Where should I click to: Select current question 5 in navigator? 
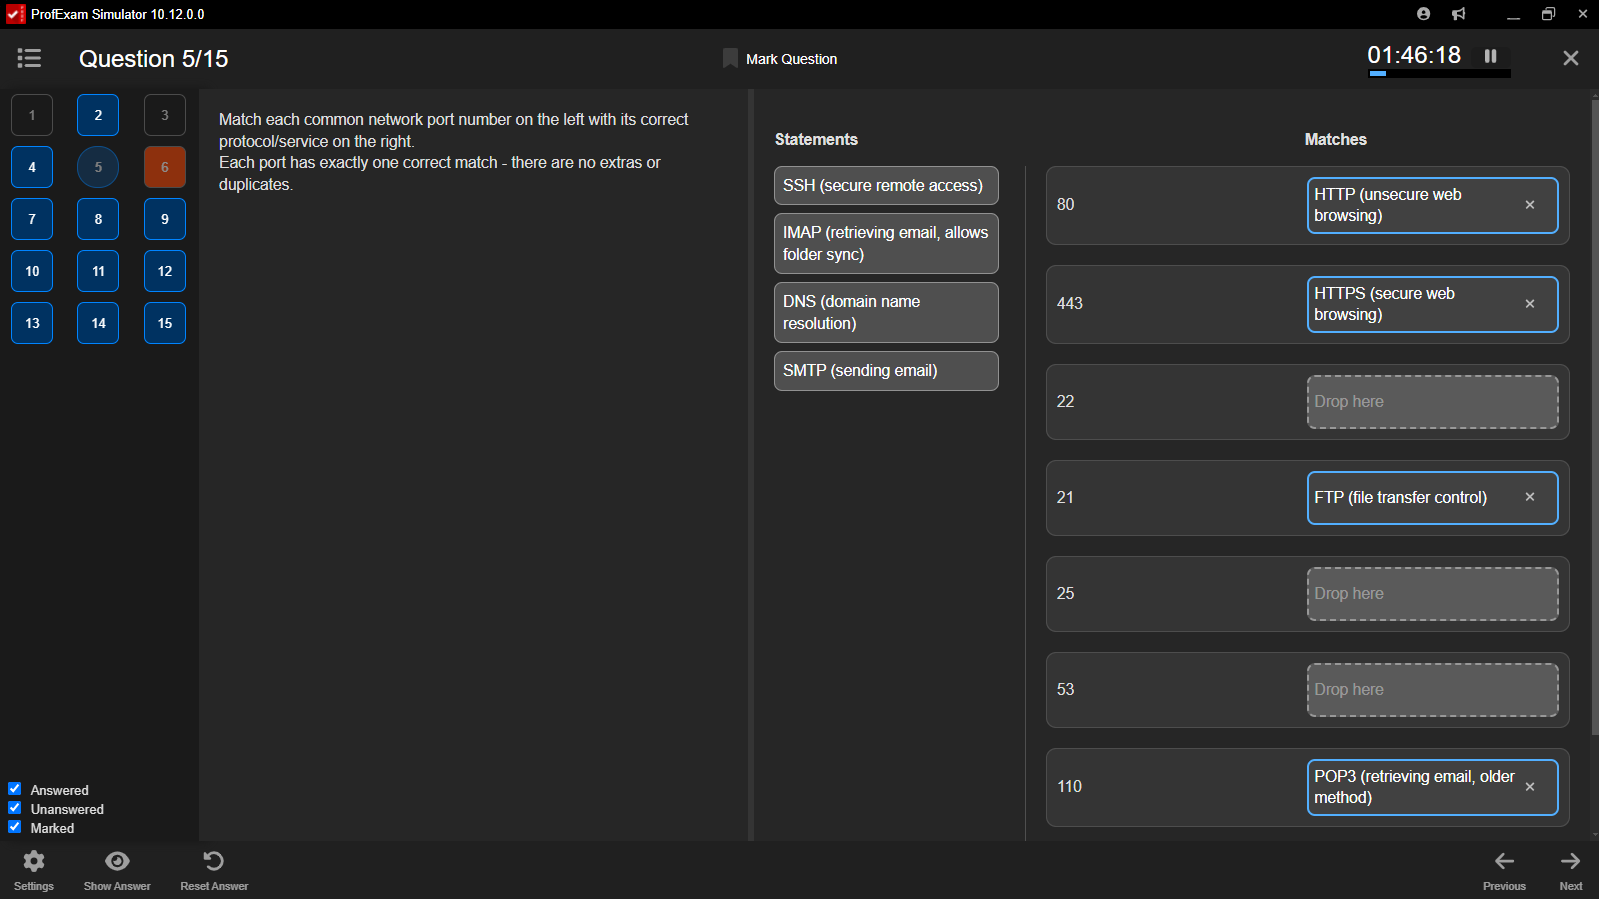[98, 167]
